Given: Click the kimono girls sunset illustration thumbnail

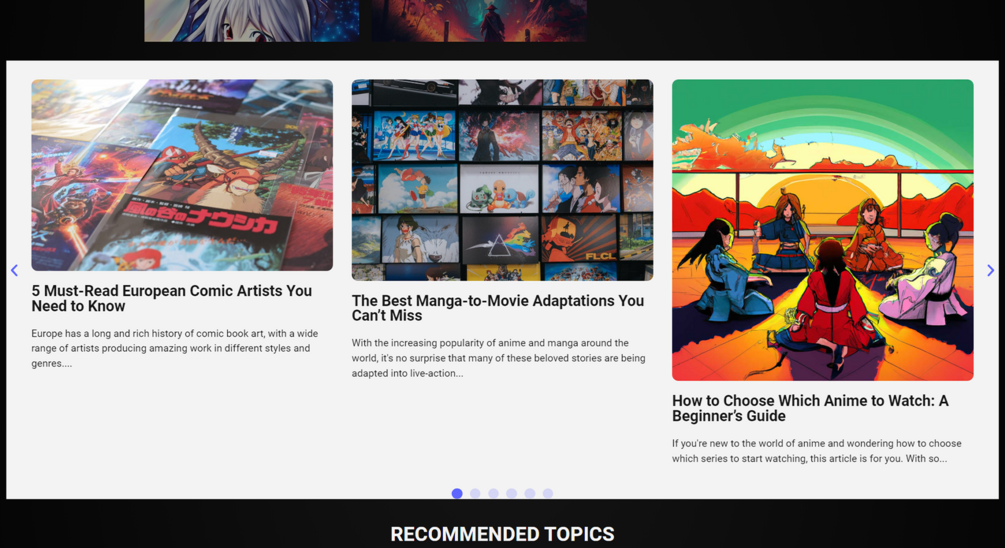Looking at the screenshot, I should [x=823, y=230].
